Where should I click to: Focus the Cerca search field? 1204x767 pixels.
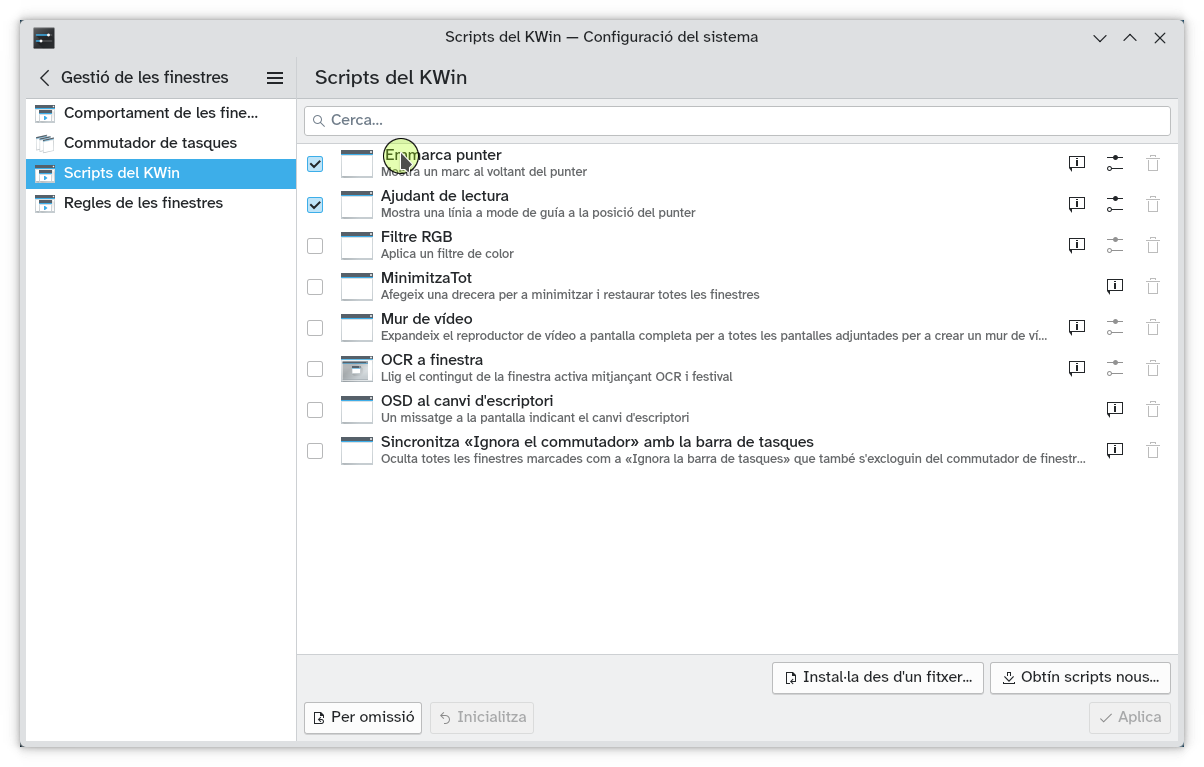737,120
